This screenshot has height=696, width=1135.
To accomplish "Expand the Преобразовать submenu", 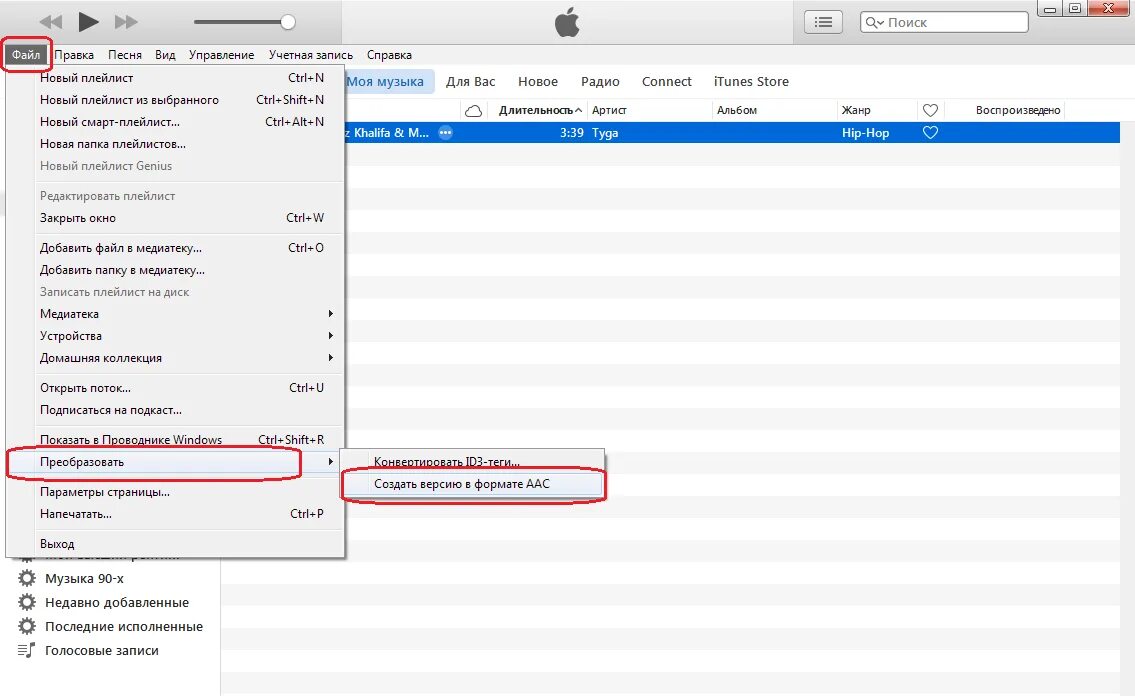I will 174,462.
